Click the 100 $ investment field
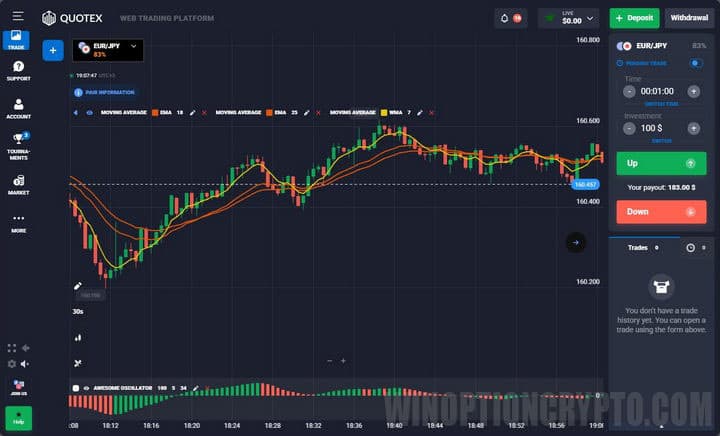Screen dimensions: 720x436 click(x=652, y=128)
